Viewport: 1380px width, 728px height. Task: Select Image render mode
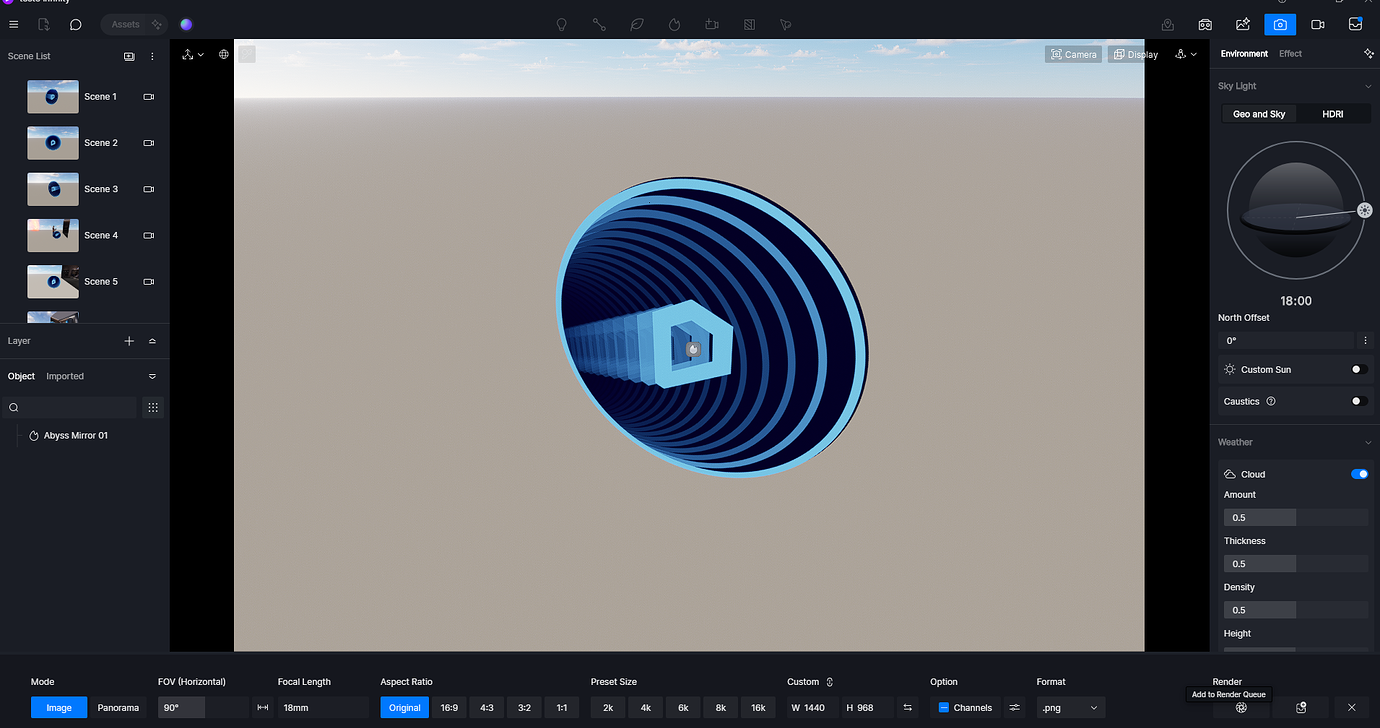pos(59,707)
